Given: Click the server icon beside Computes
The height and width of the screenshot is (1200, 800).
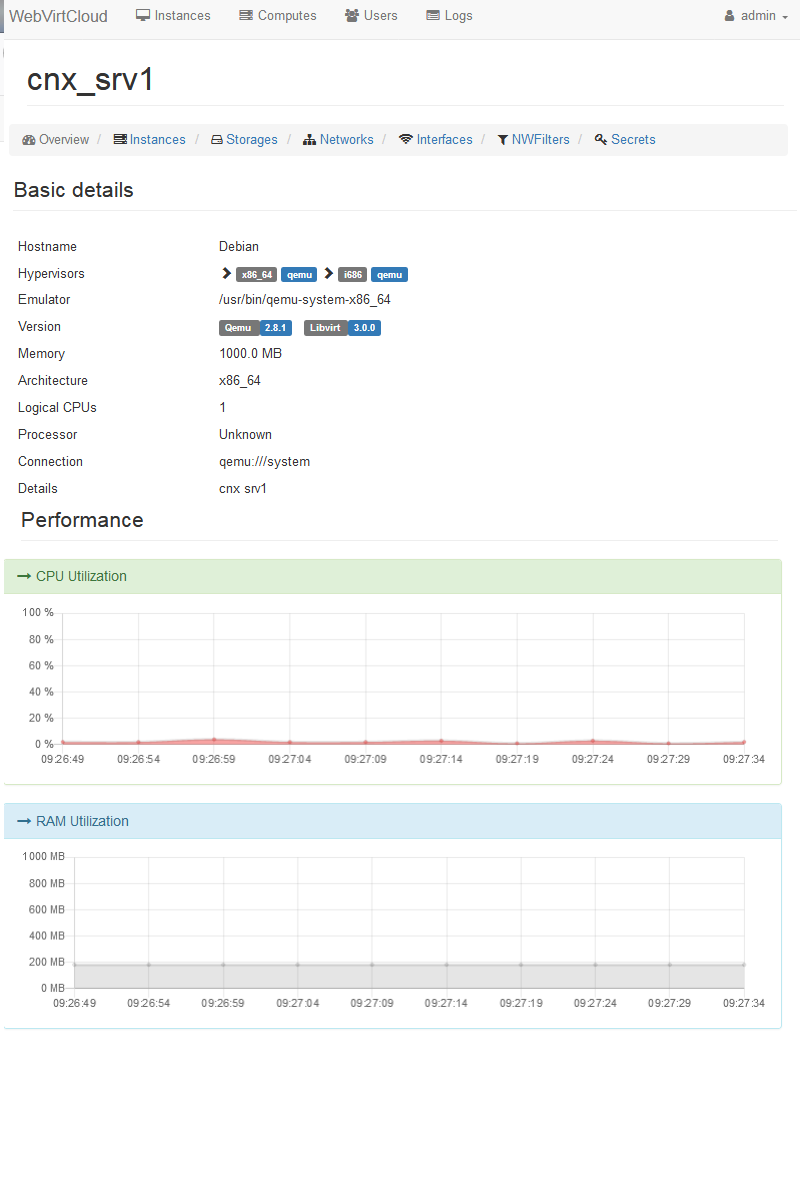Looking at the screenshot, I should [246, 16].
